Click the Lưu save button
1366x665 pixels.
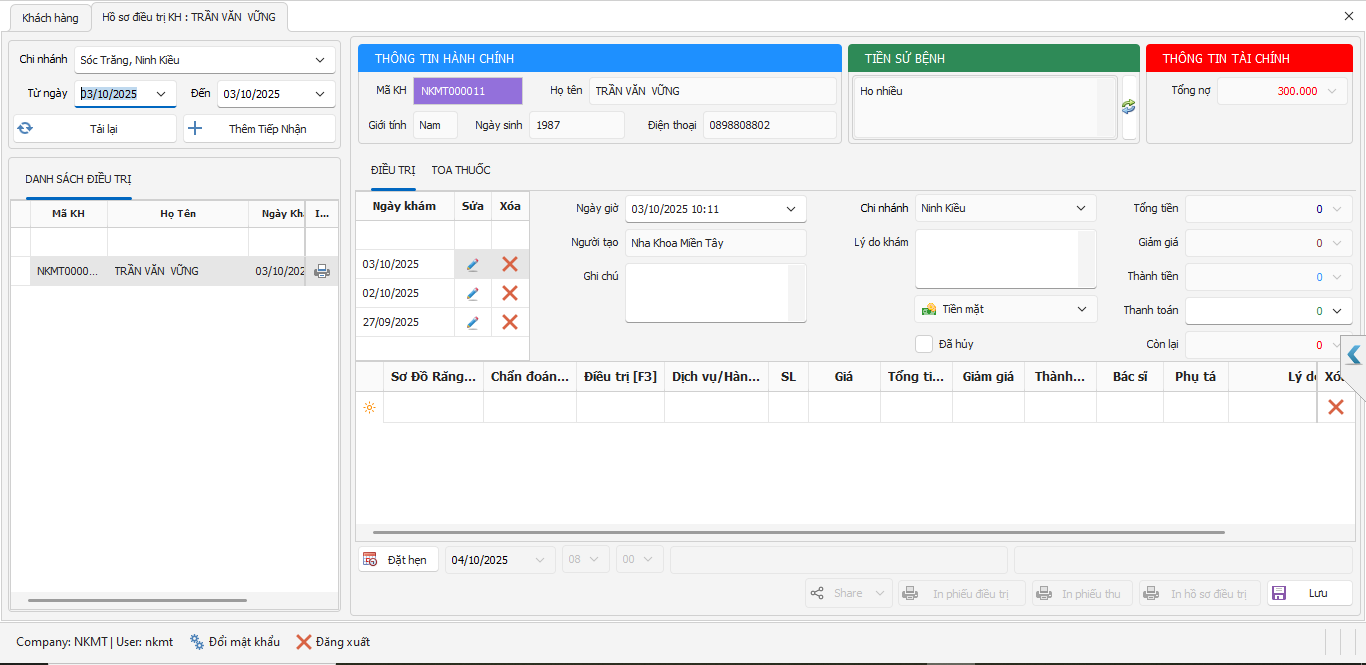click(1310, 593)
